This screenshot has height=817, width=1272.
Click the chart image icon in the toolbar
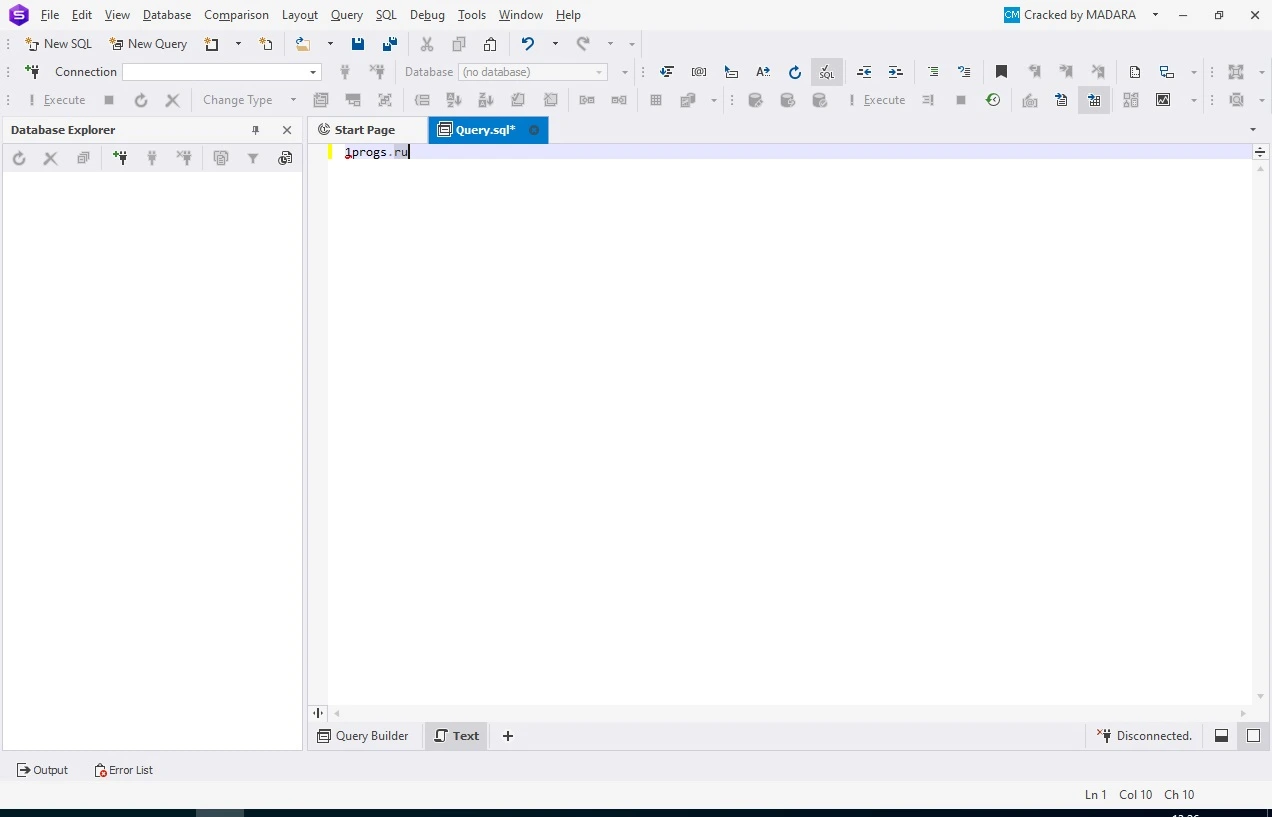point(1163,100)
